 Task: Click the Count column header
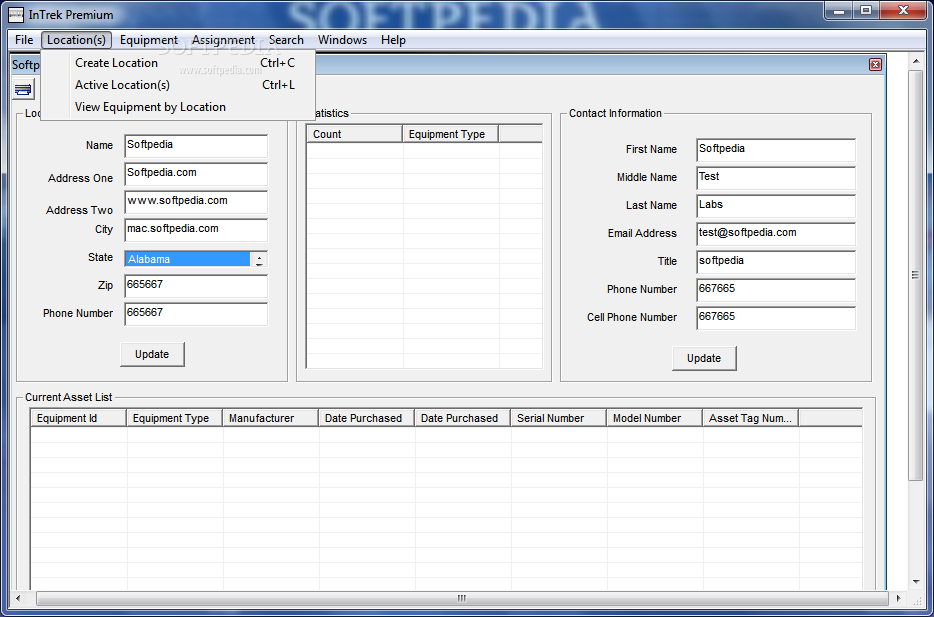[355, 134]
